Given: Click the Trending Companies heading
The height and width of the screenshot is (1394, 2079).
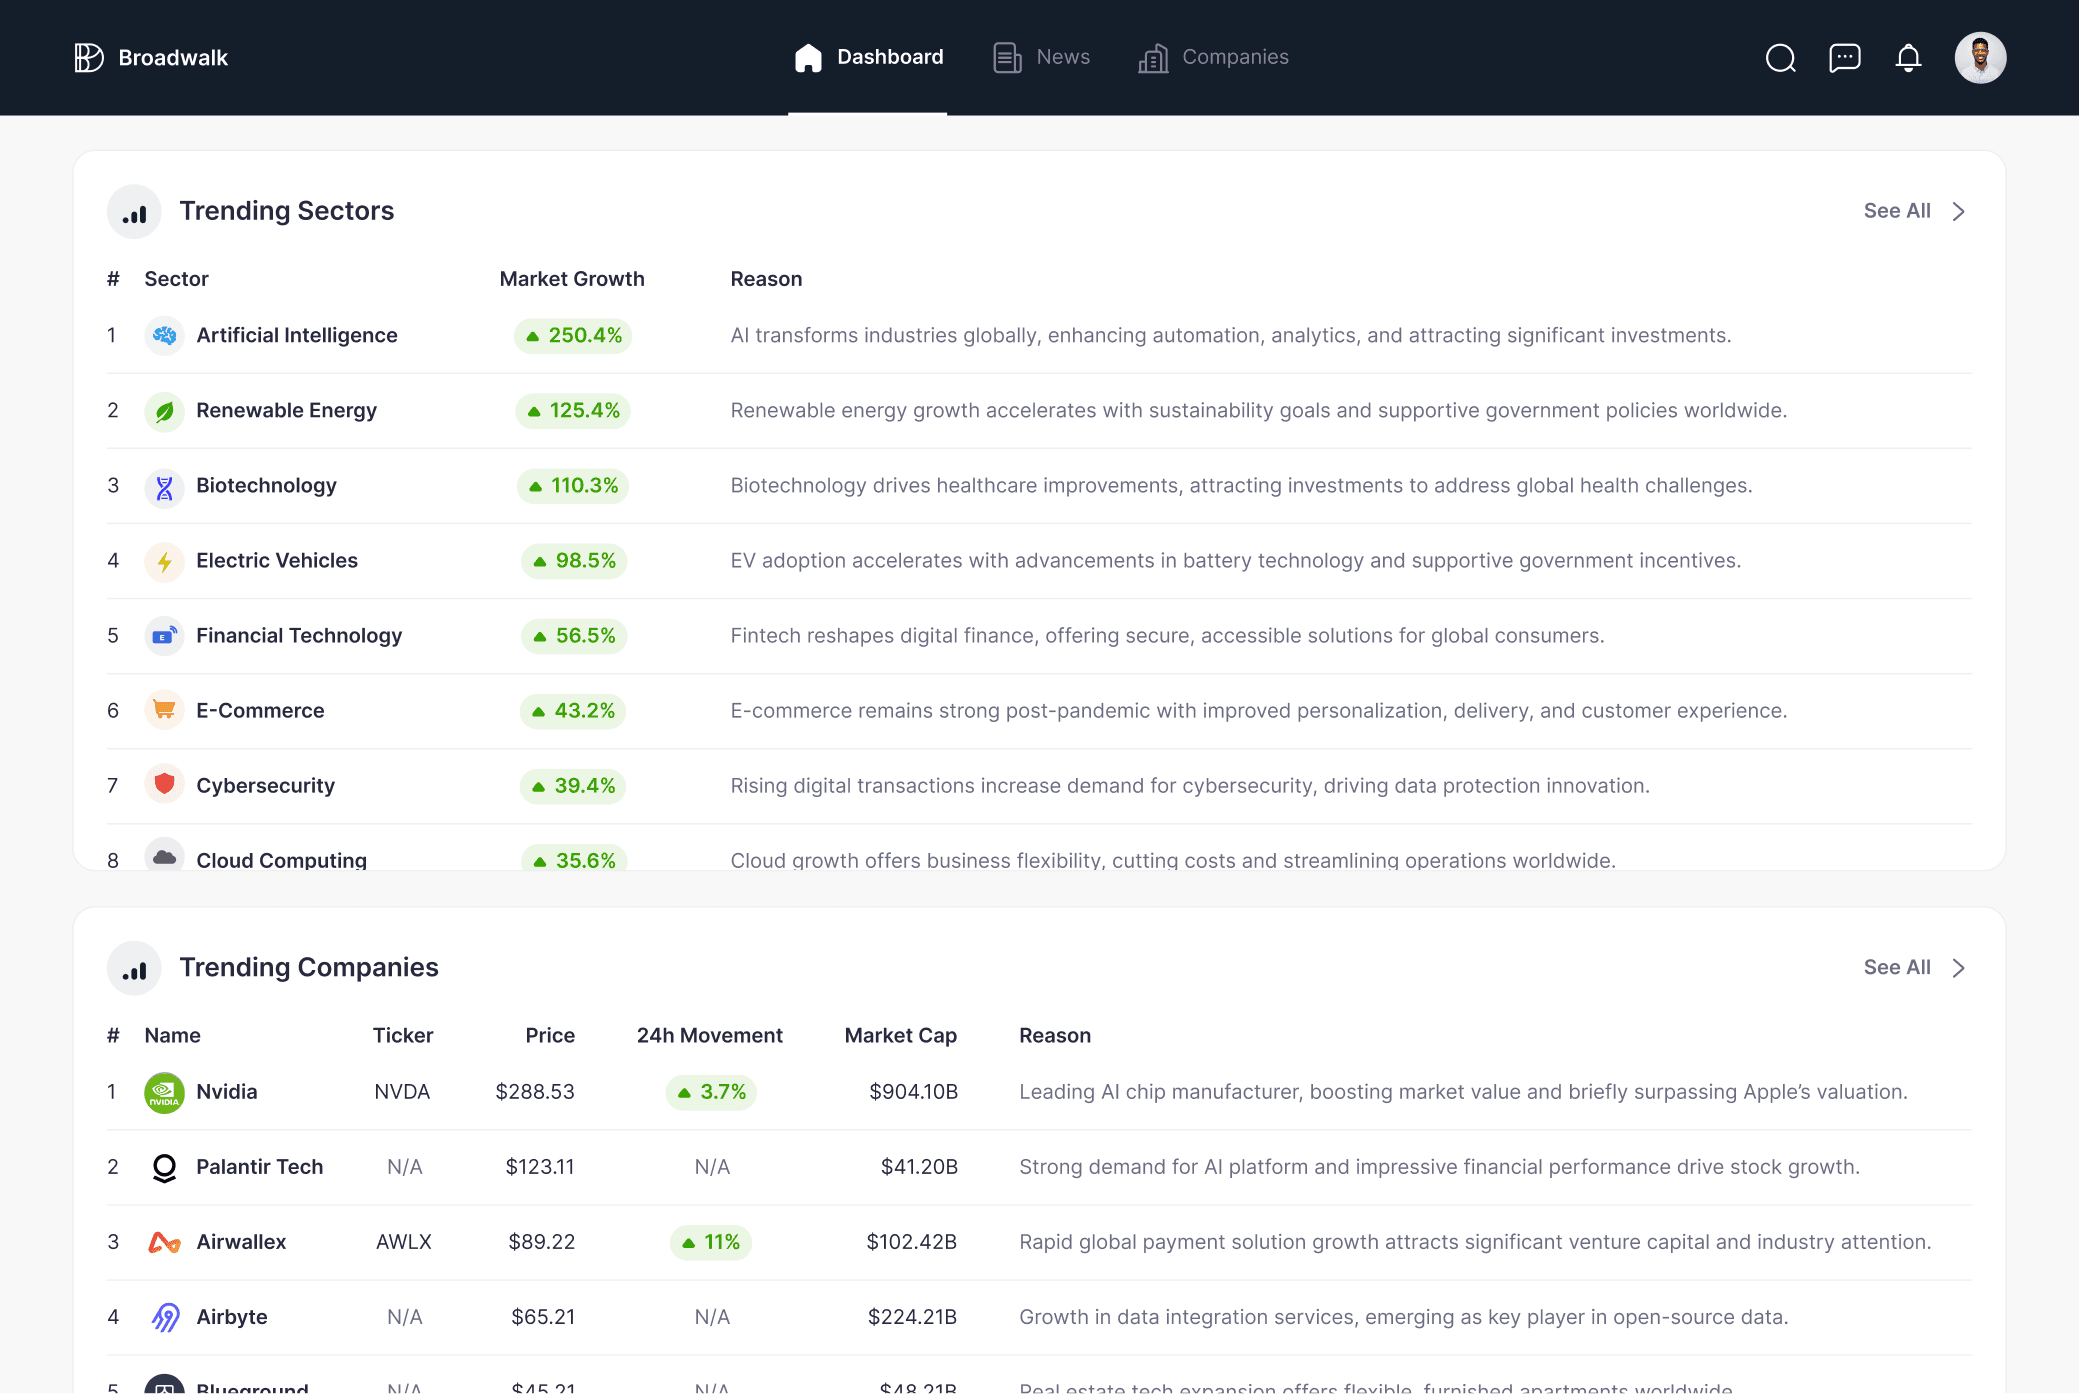Looking at the screenshot, I should tap(309, 967).
